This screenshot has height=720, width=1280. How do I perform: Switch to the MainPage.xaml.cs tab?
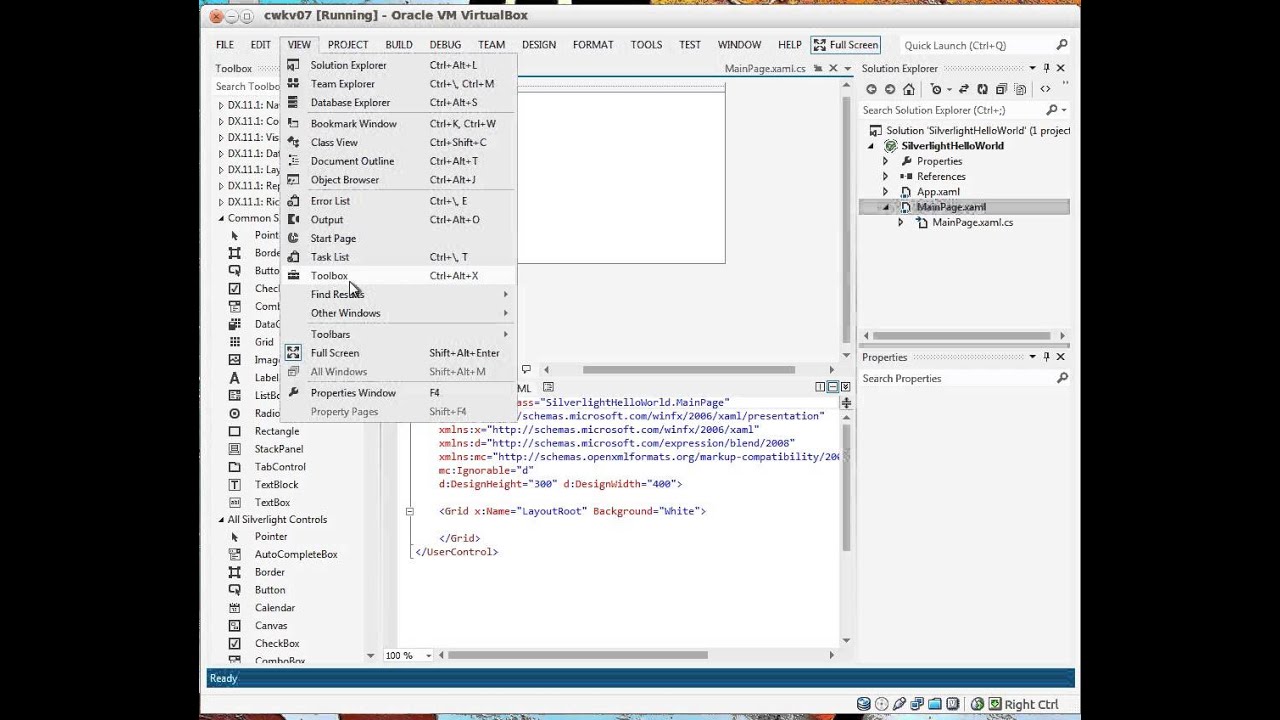click(765, 69)
